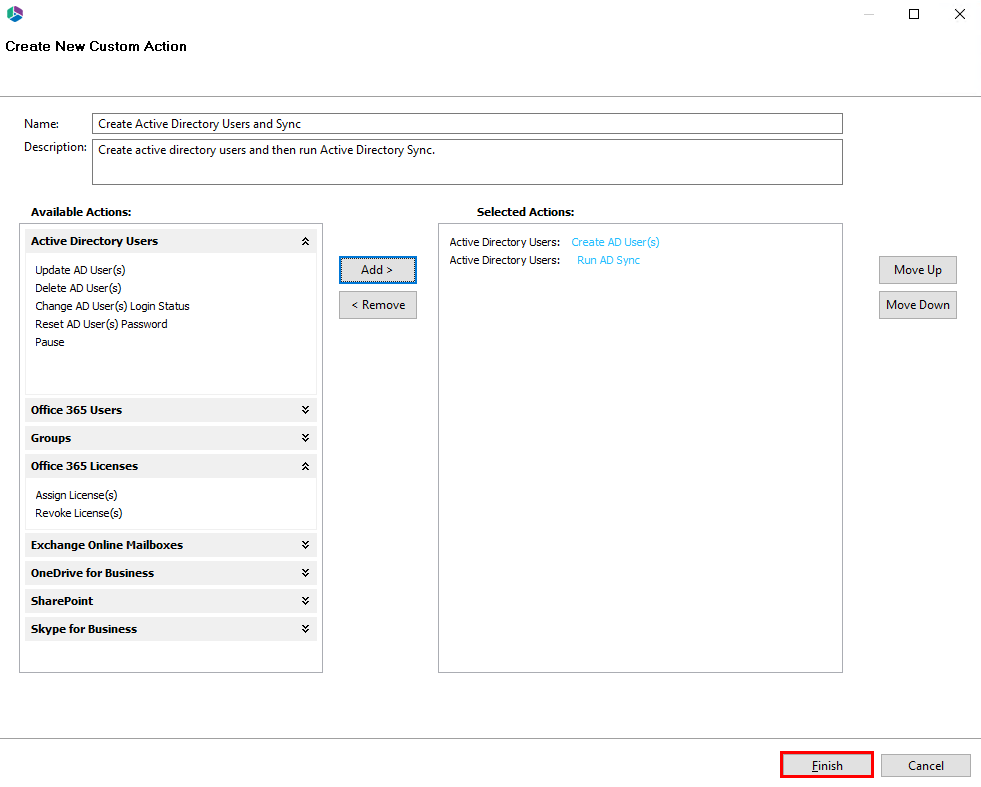Expand the Skype for Business section
Screen dimensions: 981x787
(x=307, y=629)
